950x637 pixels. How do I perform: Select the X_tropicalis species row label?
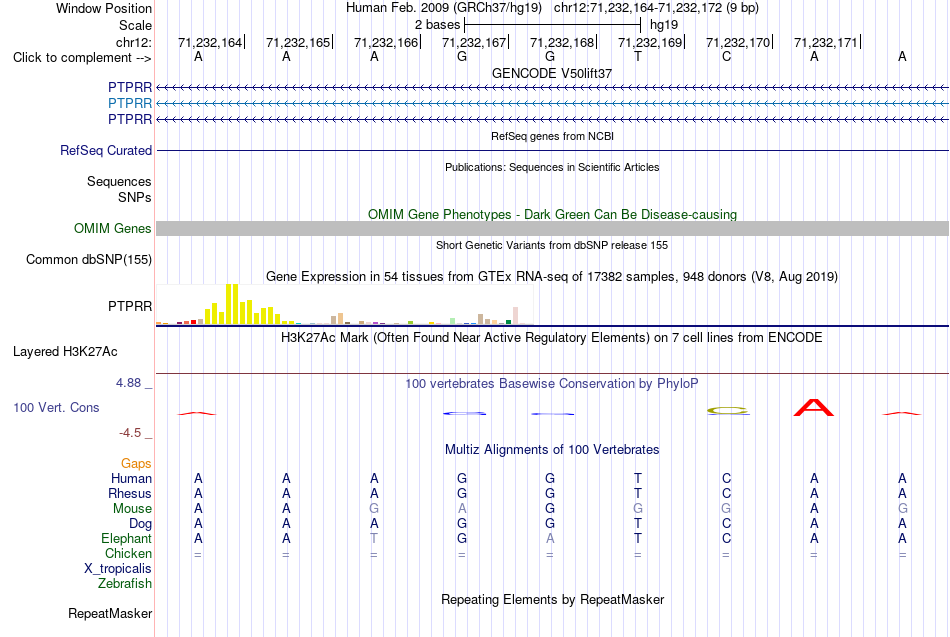pyautogui.click(x=118, y=569)
